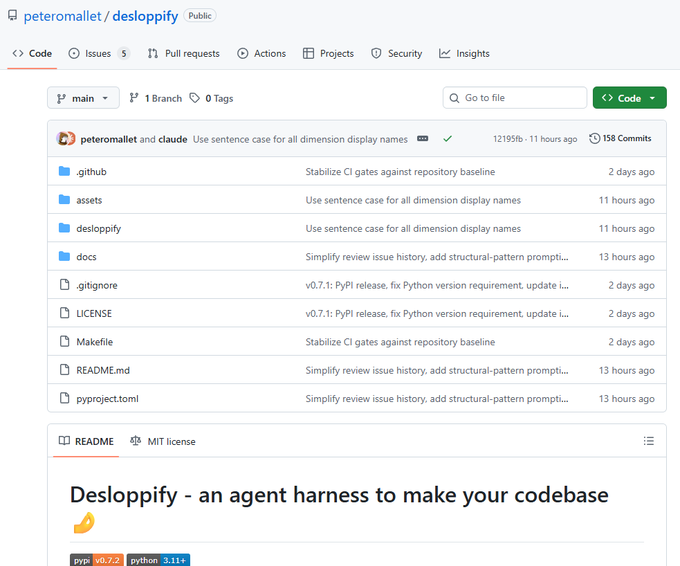Open the Insights tab
The height and width of the screenshot is (566, 680).
464,53
